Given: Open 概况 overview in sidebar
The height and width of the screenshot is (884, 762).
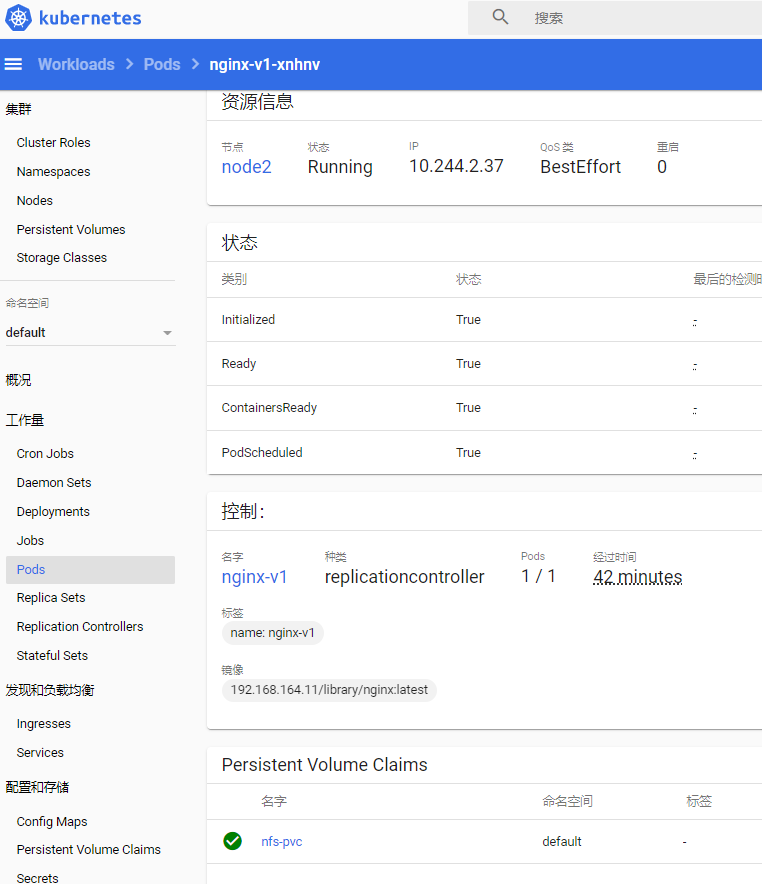Looking at the screenshot, I should 19,380.
